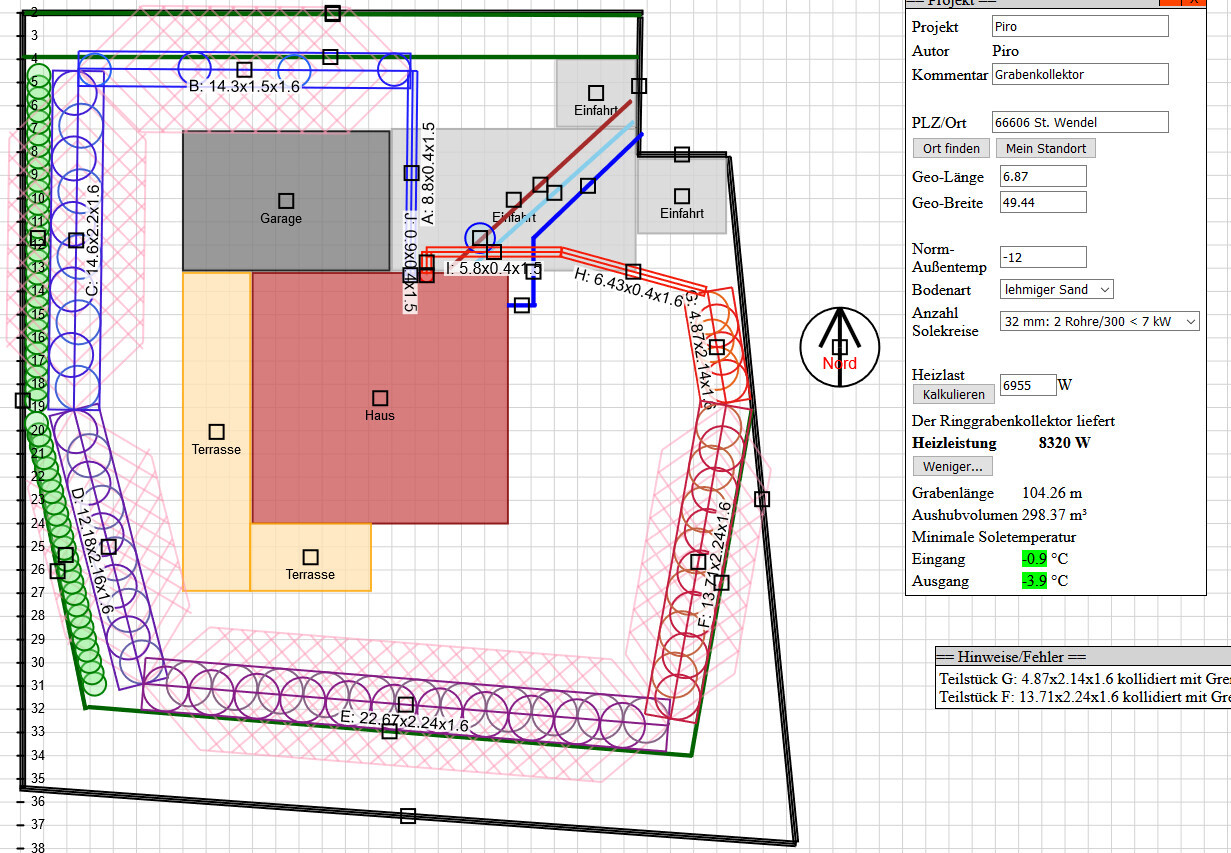Click the Garage center handle
This screenshot has height=853, width=1231.
point(286,201)
